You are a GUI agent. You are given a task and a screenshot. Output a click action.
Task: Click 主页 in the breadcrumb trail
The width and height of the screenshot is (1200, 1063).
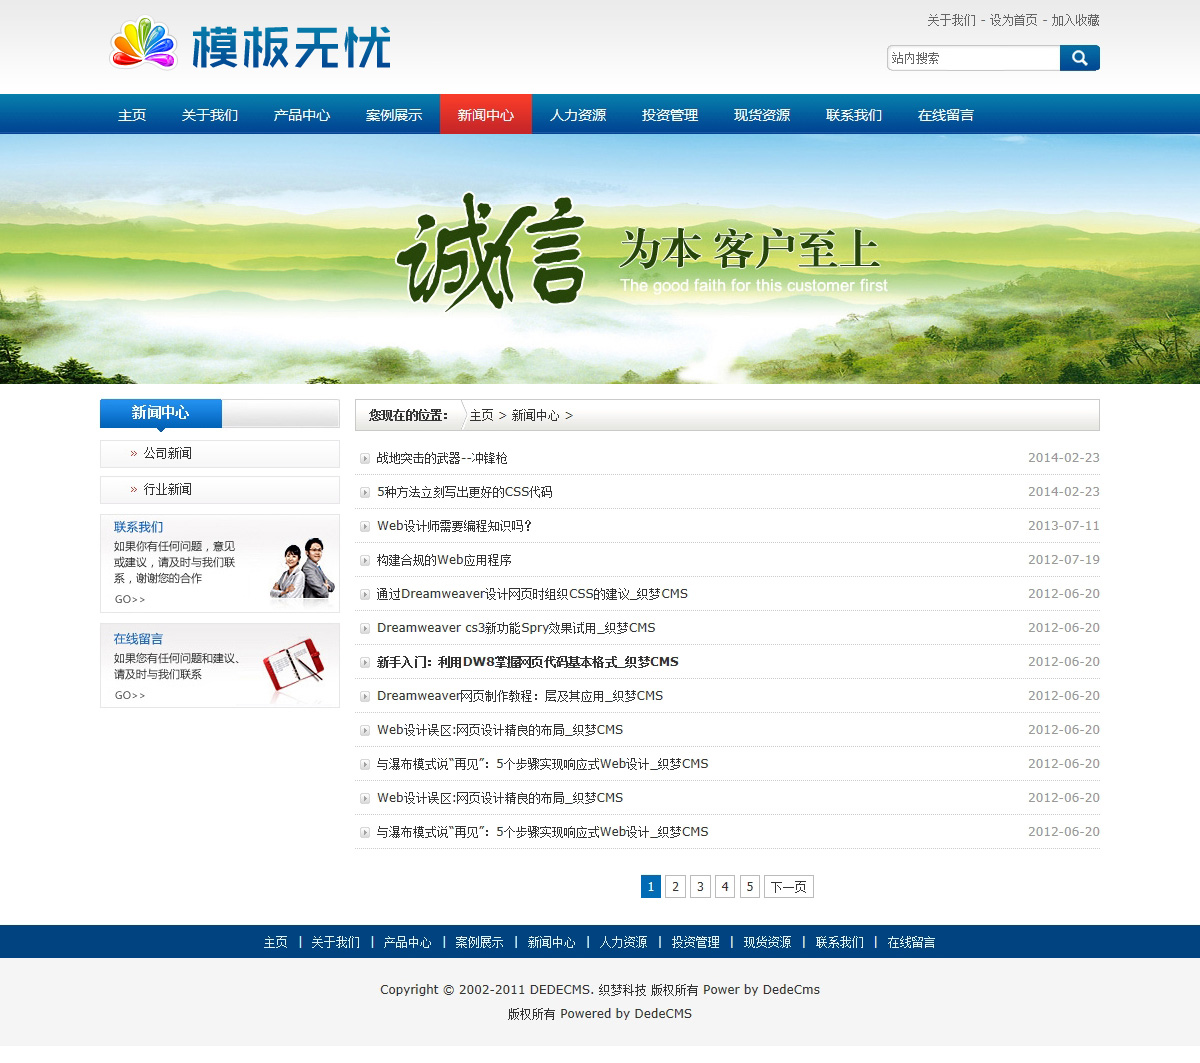pyautogui.click(x=481, y=415)
